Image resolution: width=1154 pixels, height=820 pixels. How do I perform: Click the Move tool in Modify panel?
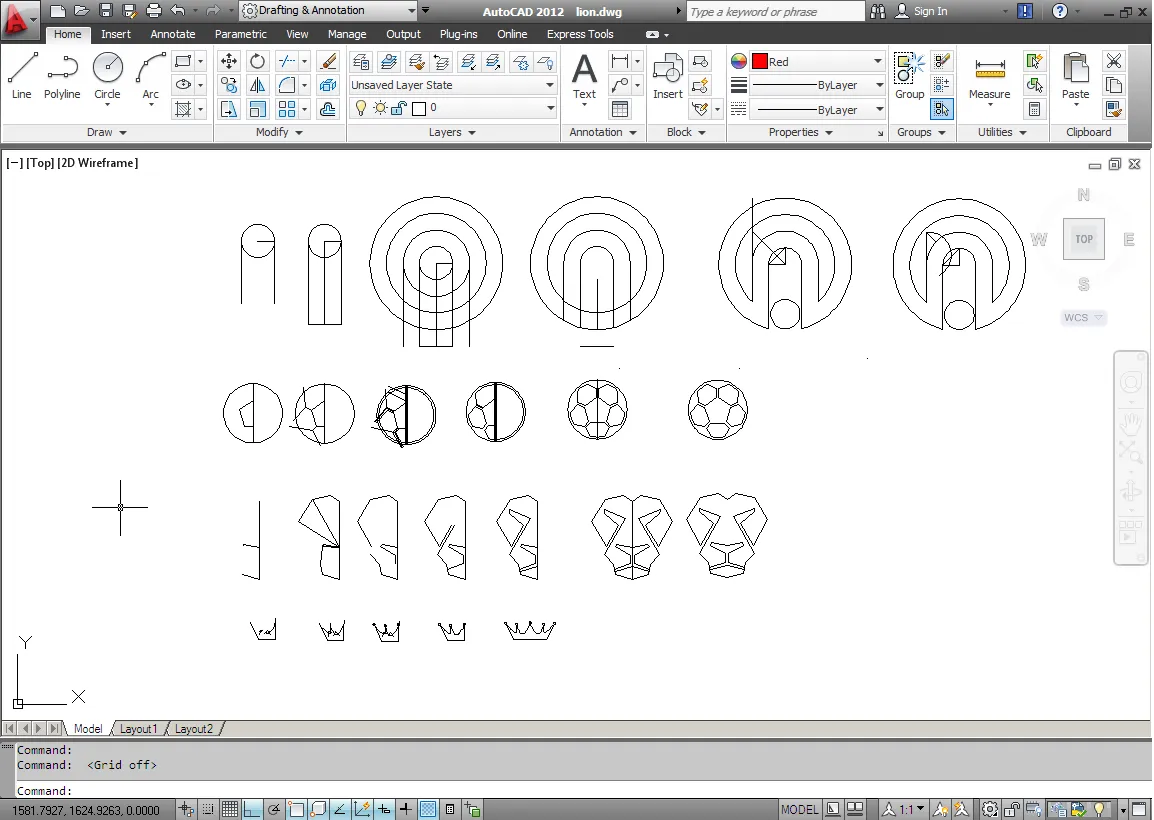(229, 61)
